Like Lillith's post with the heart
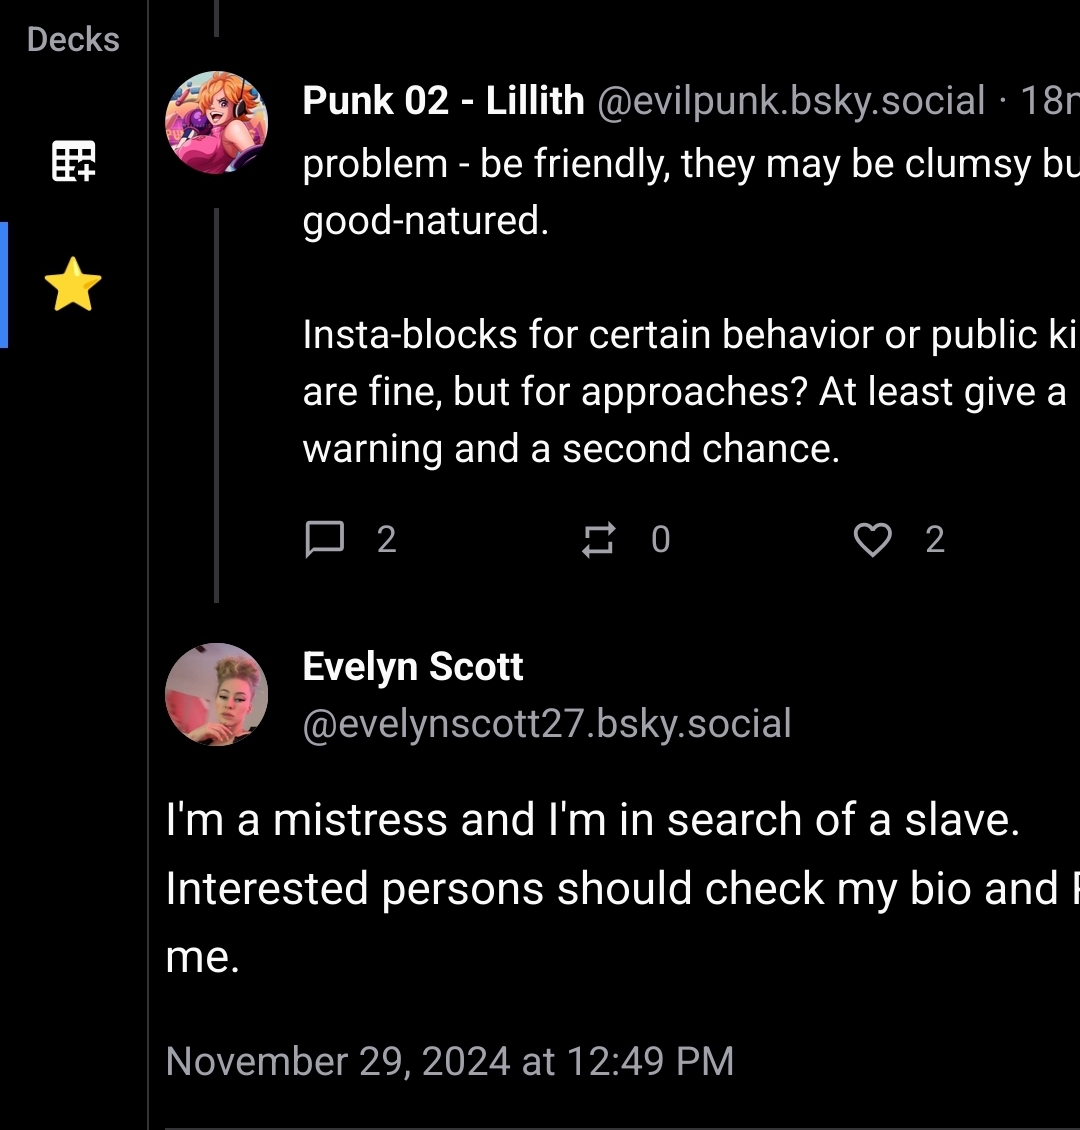Image resolution: width=1080 pixels, height=1130 pixels. (872, 540)
